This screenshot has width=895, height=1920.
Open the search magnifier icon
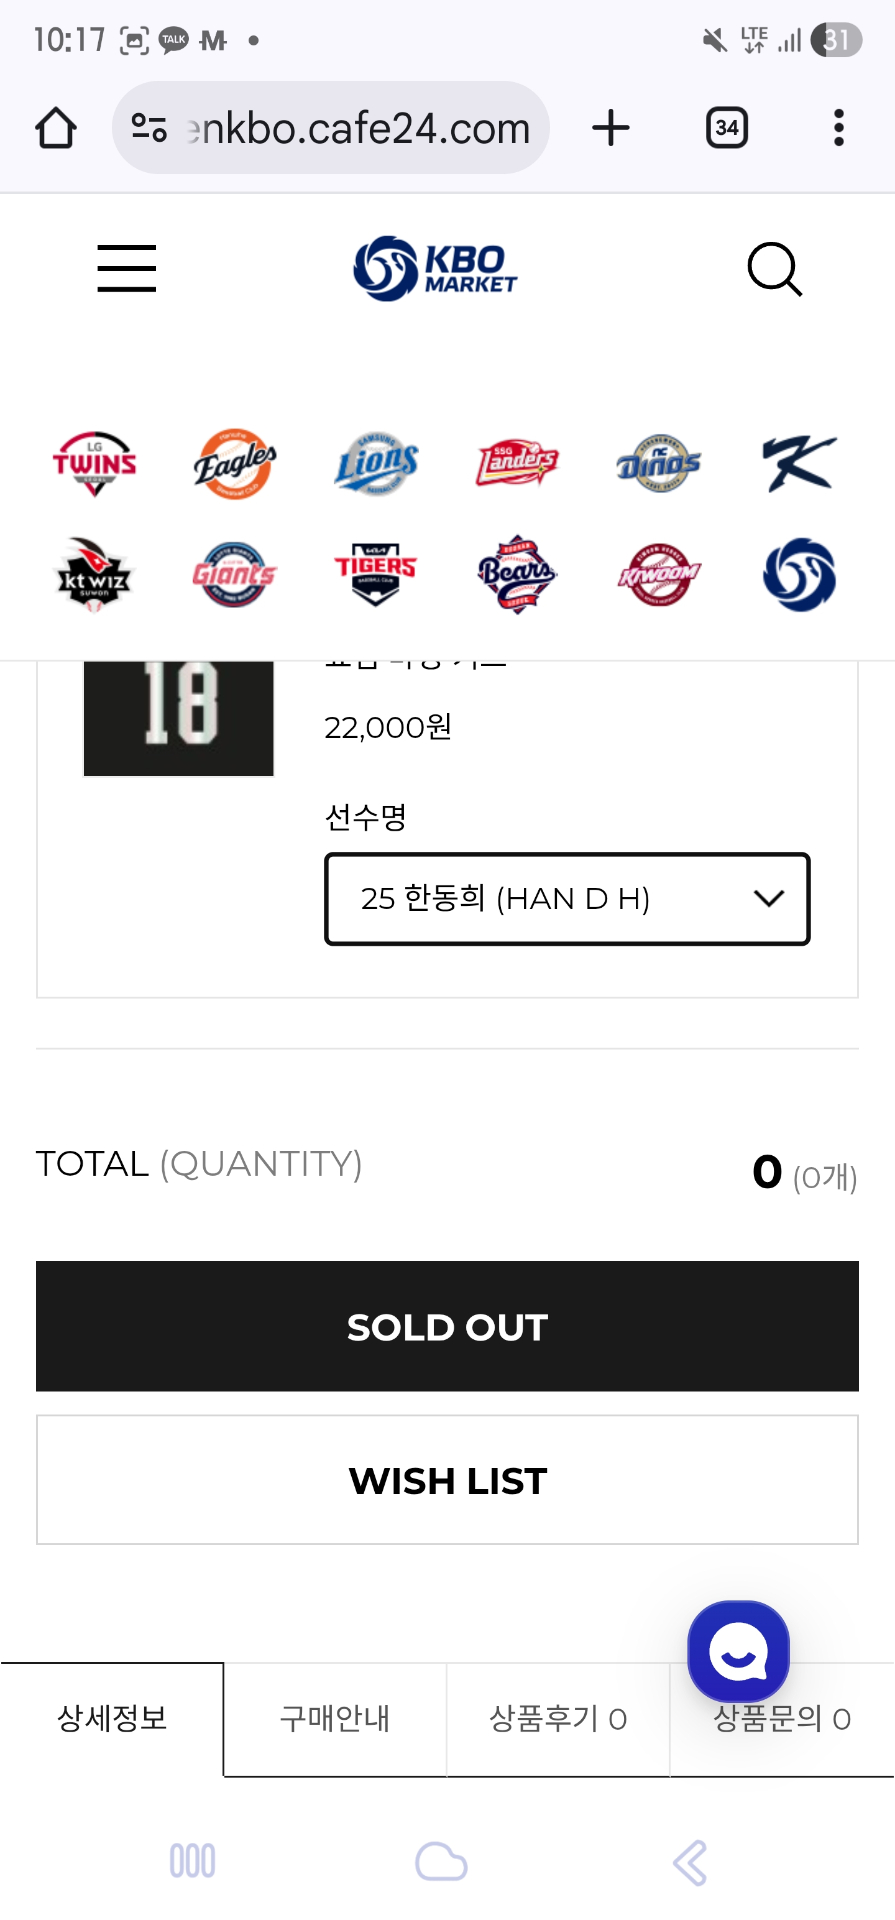click(775, 269)
